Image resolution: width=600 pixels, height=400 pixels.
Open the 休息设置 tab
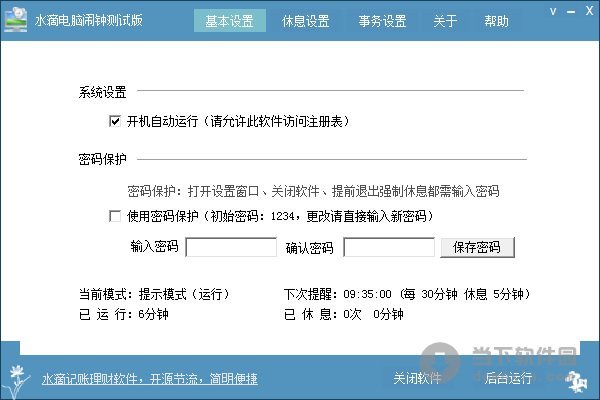pos(305,21)
